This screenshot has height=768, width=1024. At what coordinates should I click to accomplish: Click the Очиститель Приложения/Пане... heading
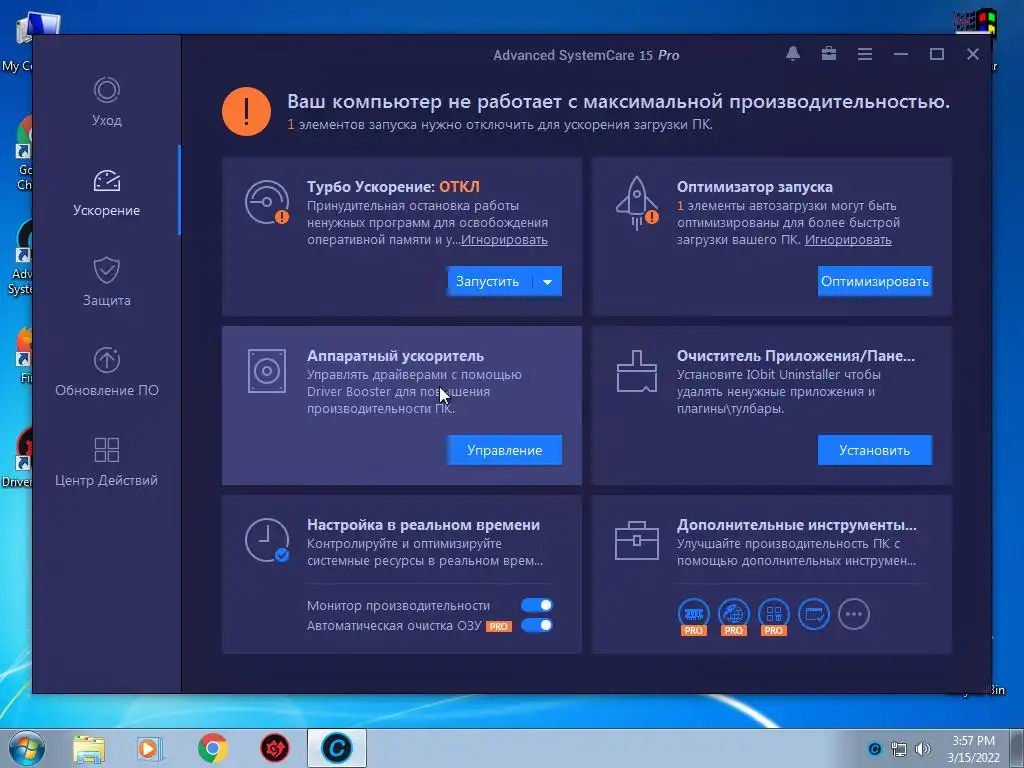(795, 356)
